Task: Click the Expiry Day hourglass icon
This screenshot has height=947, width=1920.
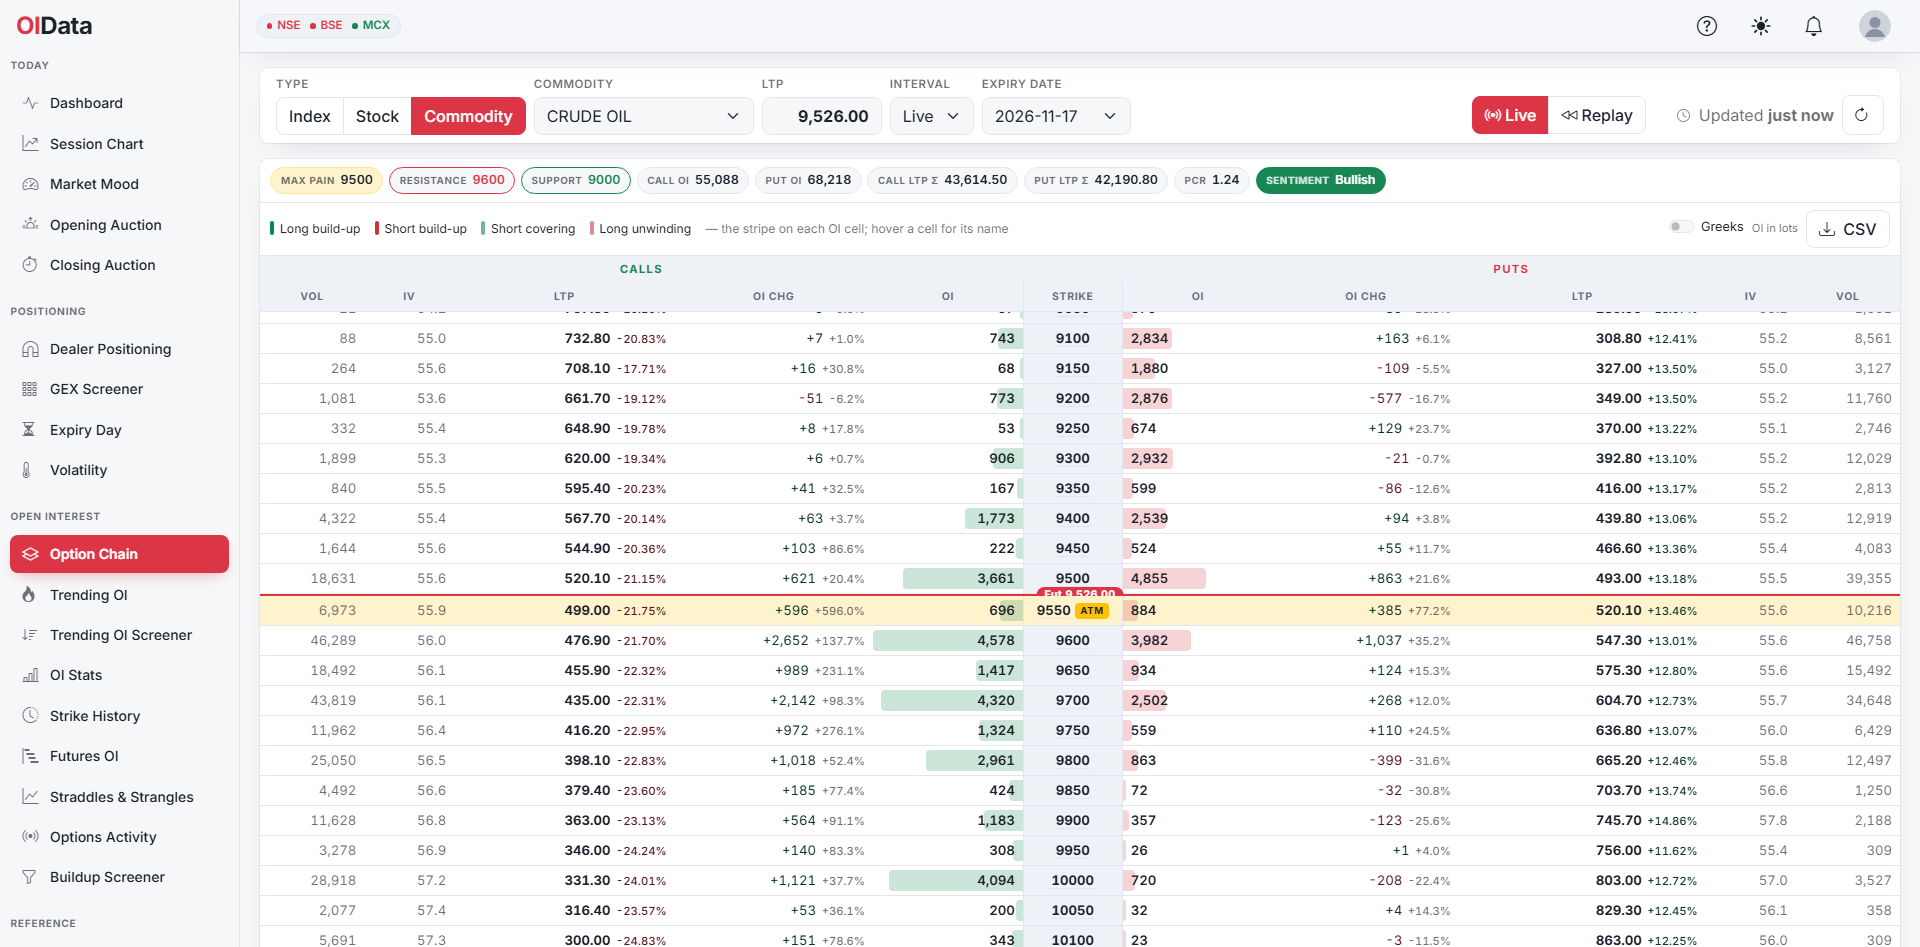Action: [30, 430]
